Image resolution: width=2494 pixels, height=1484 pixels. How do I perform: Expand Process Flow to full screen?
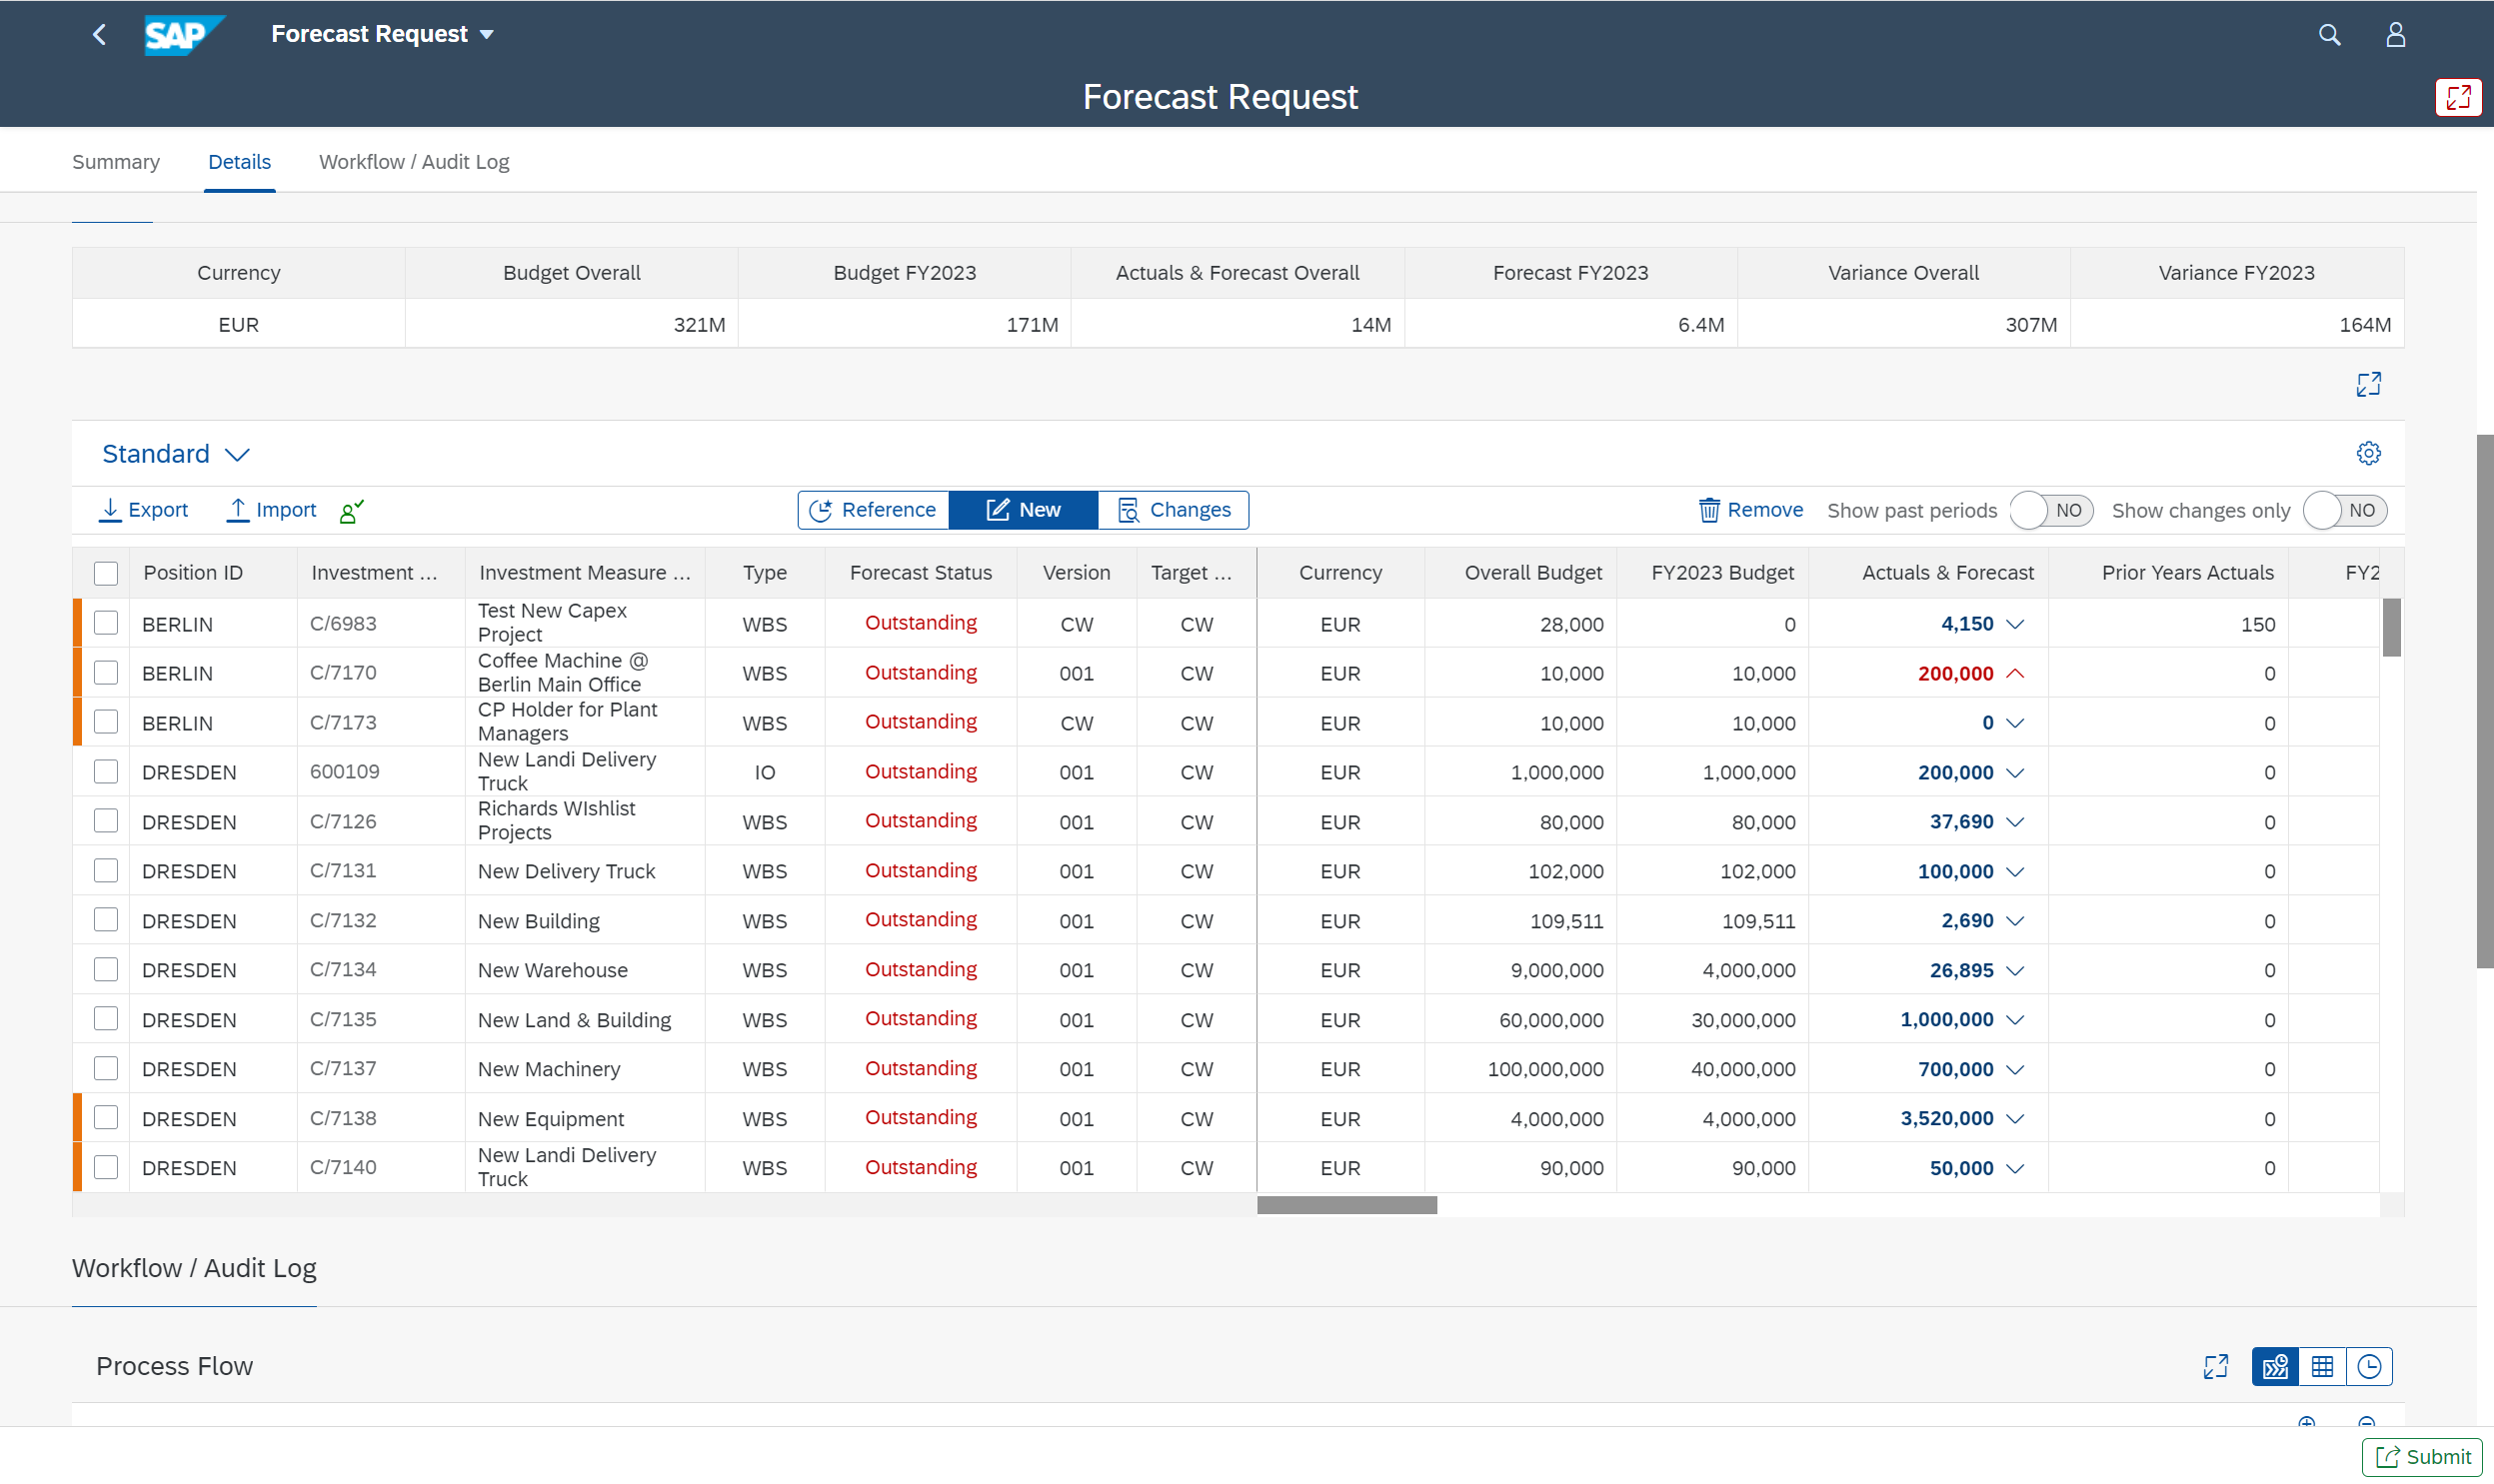2216,1366
